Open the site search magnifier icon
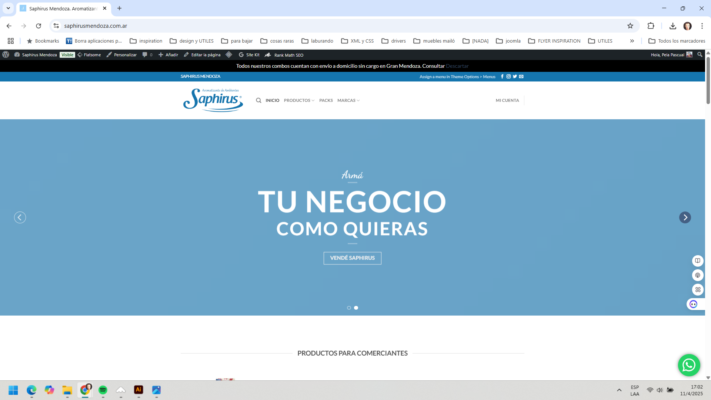Image resolution: width=711 pixels, height=400 pixels. point(258,100)
